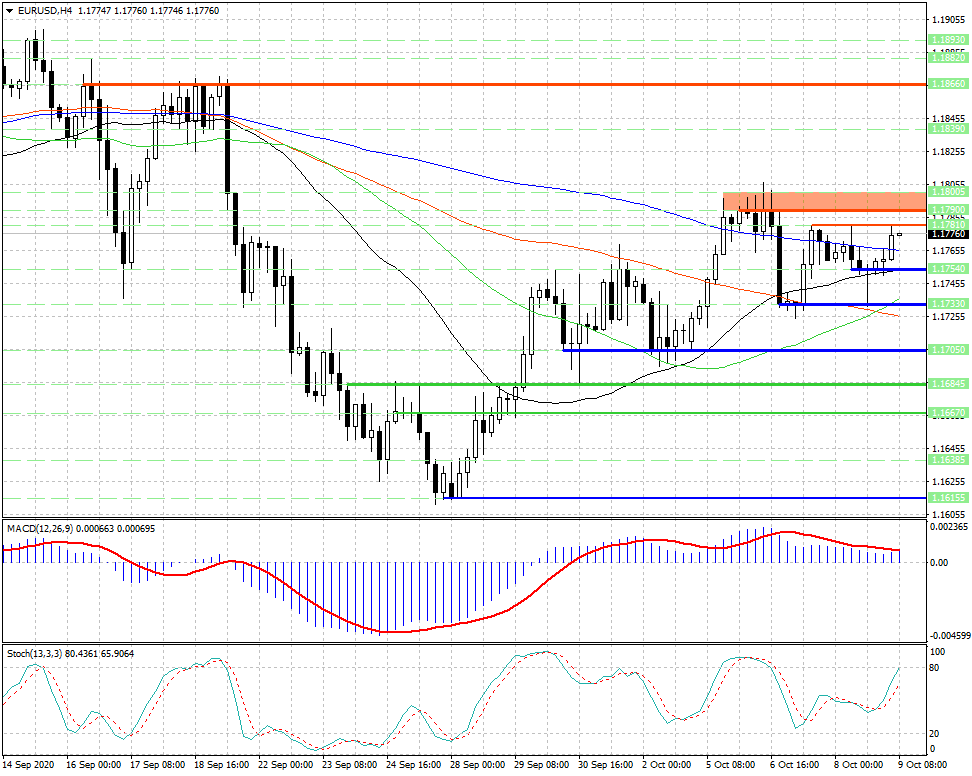Click the 1.18390 level price label
Image resolution: width=972 pixels, height=776 pixels.
click(x=948, y=128)
